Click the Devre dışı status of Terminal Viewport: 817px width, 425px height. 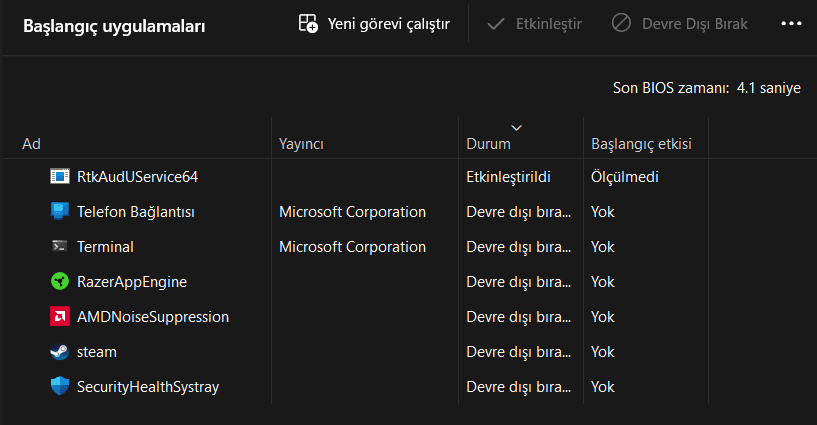[x=518, y=247]
